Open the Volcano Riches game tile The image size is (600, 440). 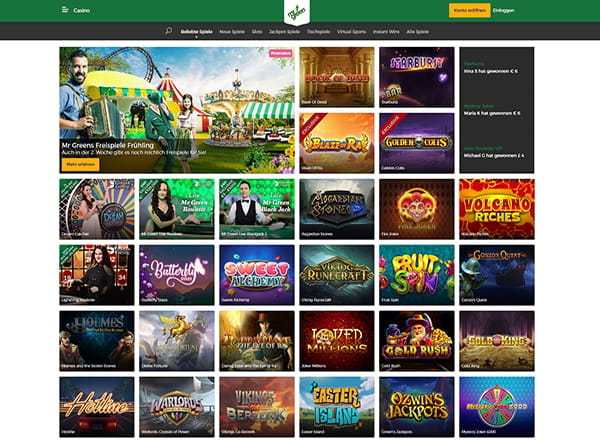[x=497, y=209]
